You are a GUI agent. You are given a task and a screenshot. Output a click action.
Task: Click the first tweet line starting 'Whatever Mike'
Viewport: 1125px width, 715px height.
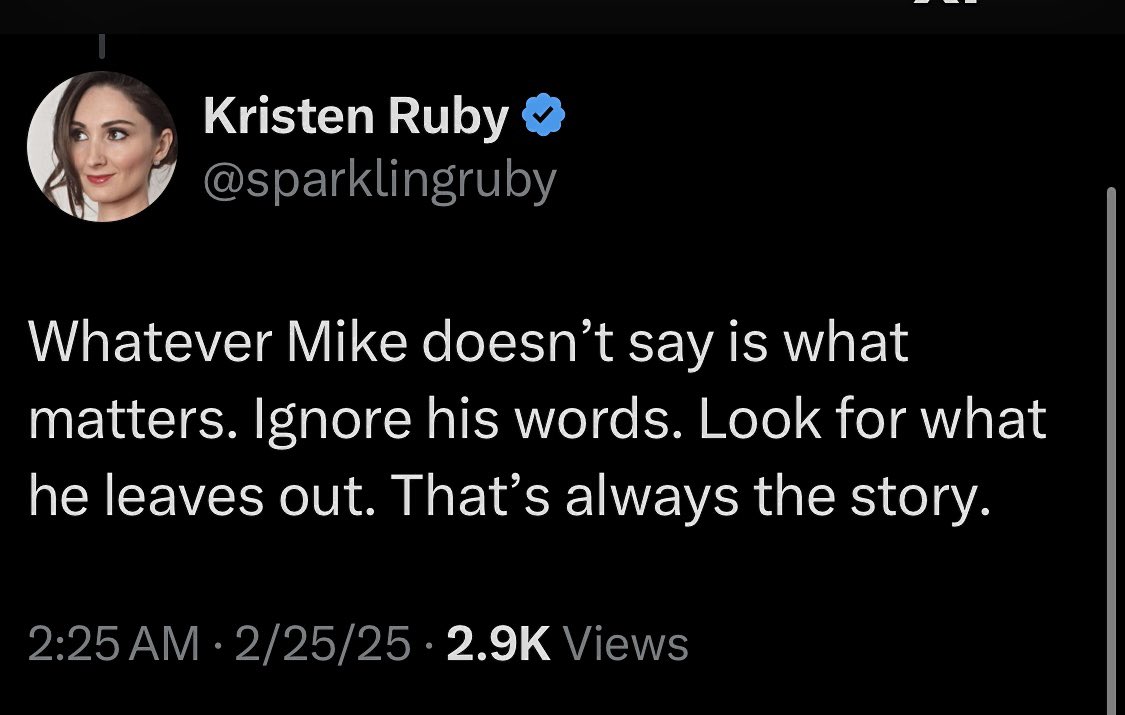[x=468, y=343]
